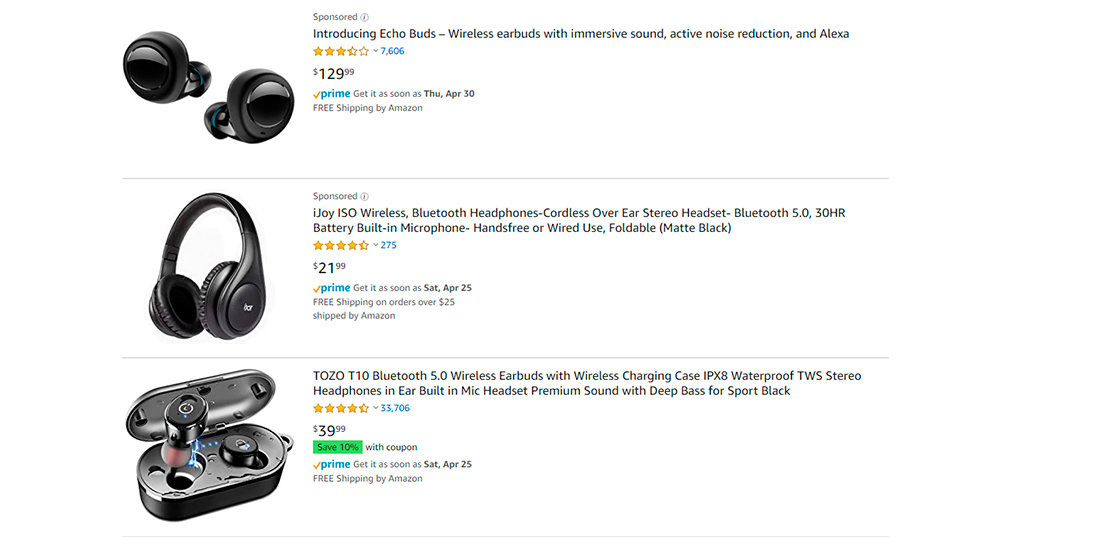
Task: Expand rating breakdown arrow next to 275
Action: click(375, 245)
